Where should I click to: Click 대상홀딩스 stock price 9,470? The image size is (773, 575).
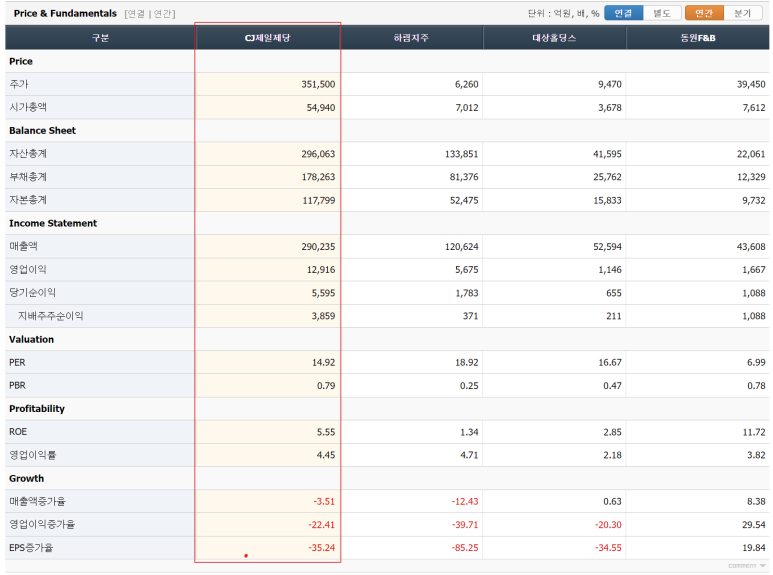tap(610, 84)
